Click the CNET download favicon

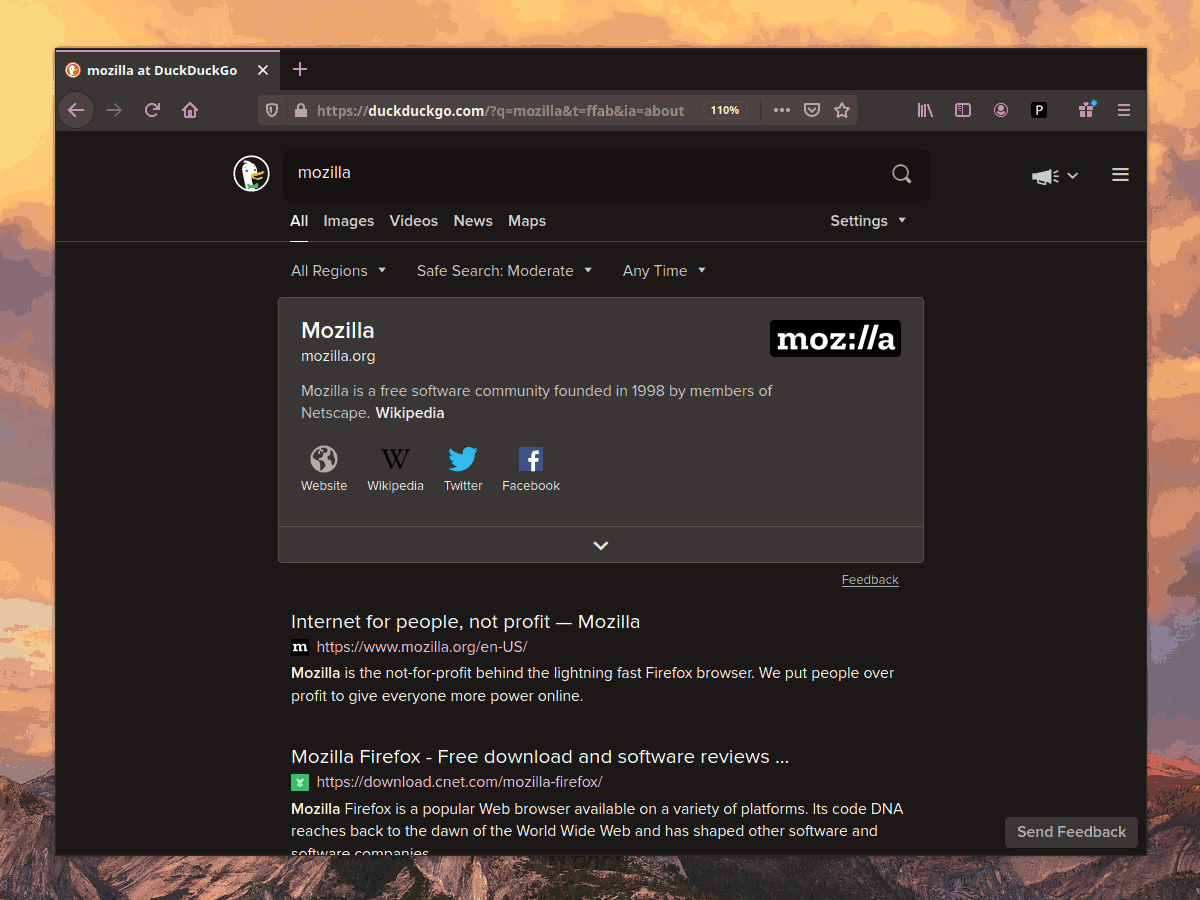(x=300, y=782)
